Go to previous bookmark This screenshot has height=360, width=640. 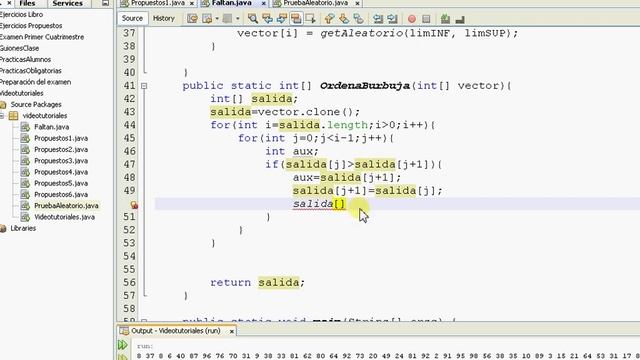point(329,18)
